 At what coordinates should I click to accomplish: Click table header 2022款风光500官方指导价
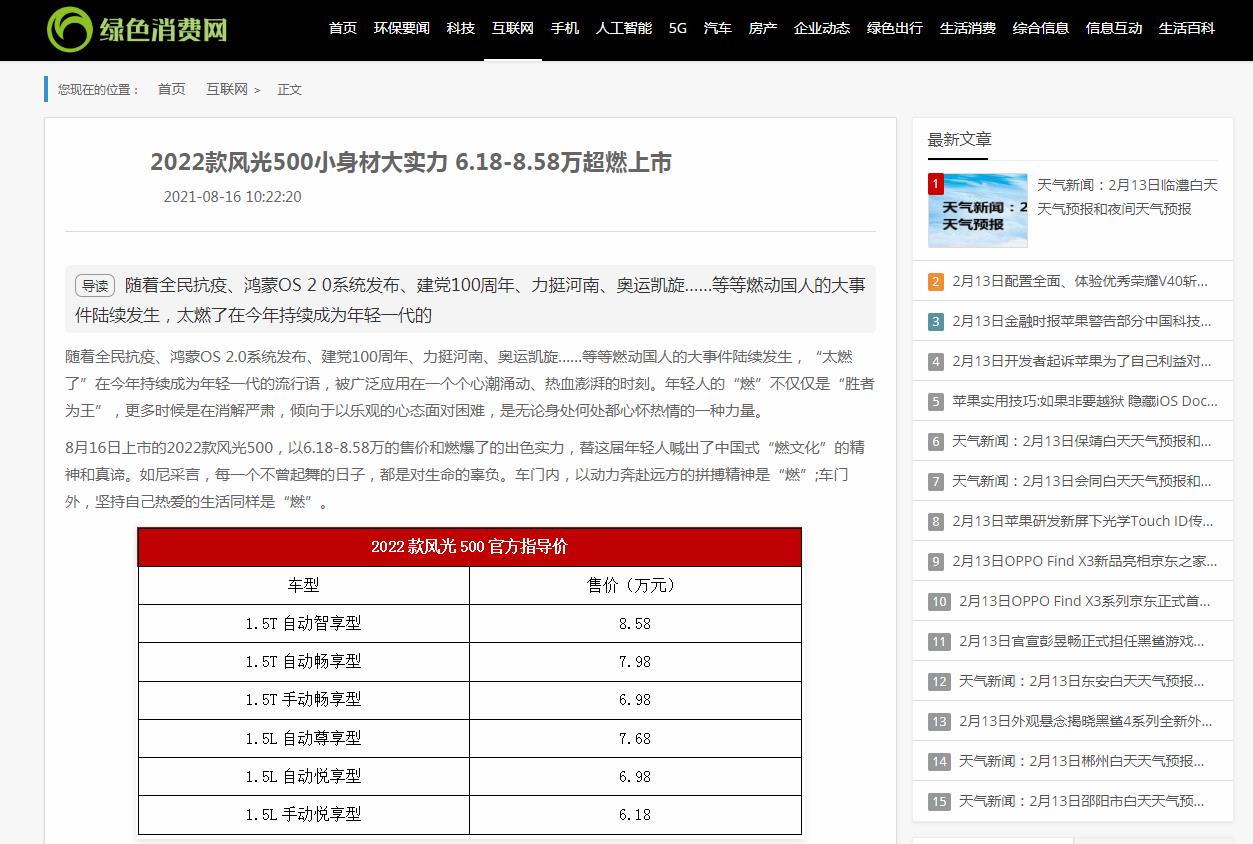[x=469, y=547]
